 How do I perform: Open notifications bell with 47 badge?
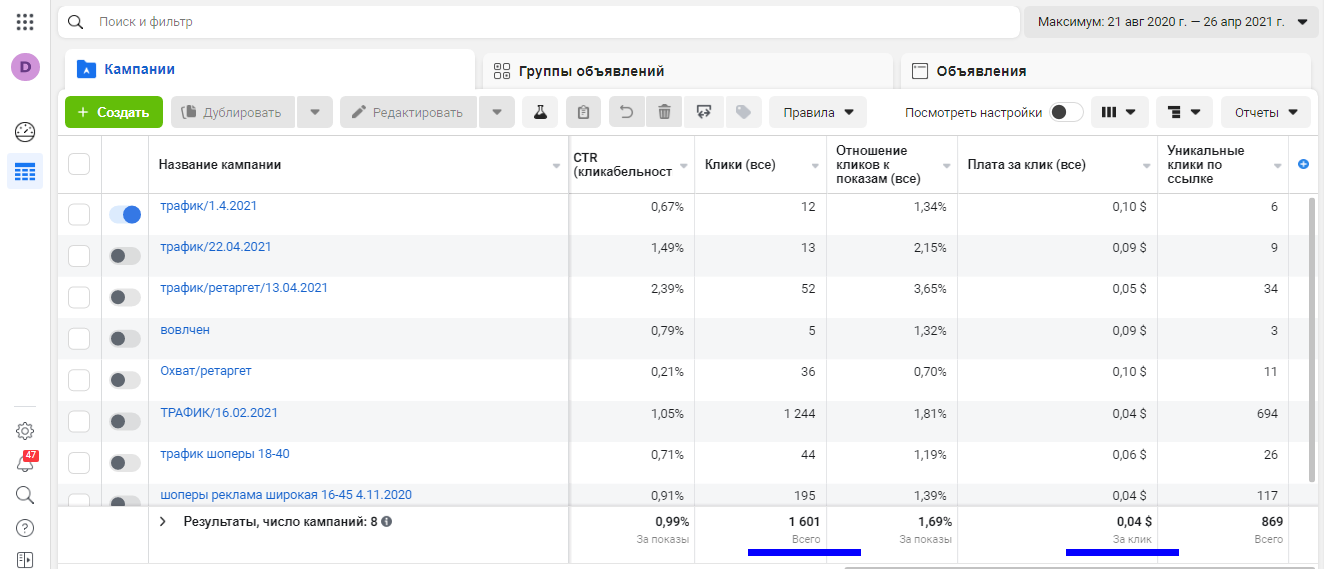tap(25, 463)
